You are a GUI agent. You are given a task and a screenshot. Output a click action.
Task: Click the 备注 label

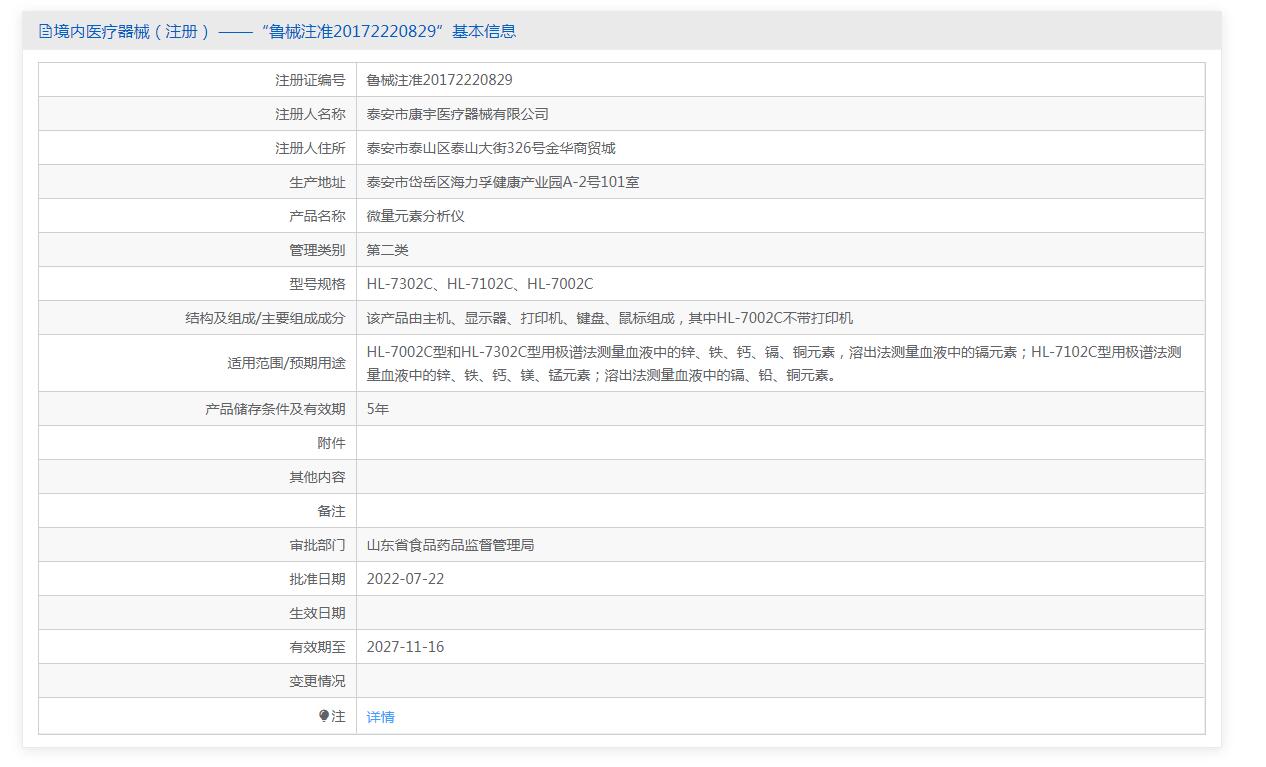click(331, 511)
